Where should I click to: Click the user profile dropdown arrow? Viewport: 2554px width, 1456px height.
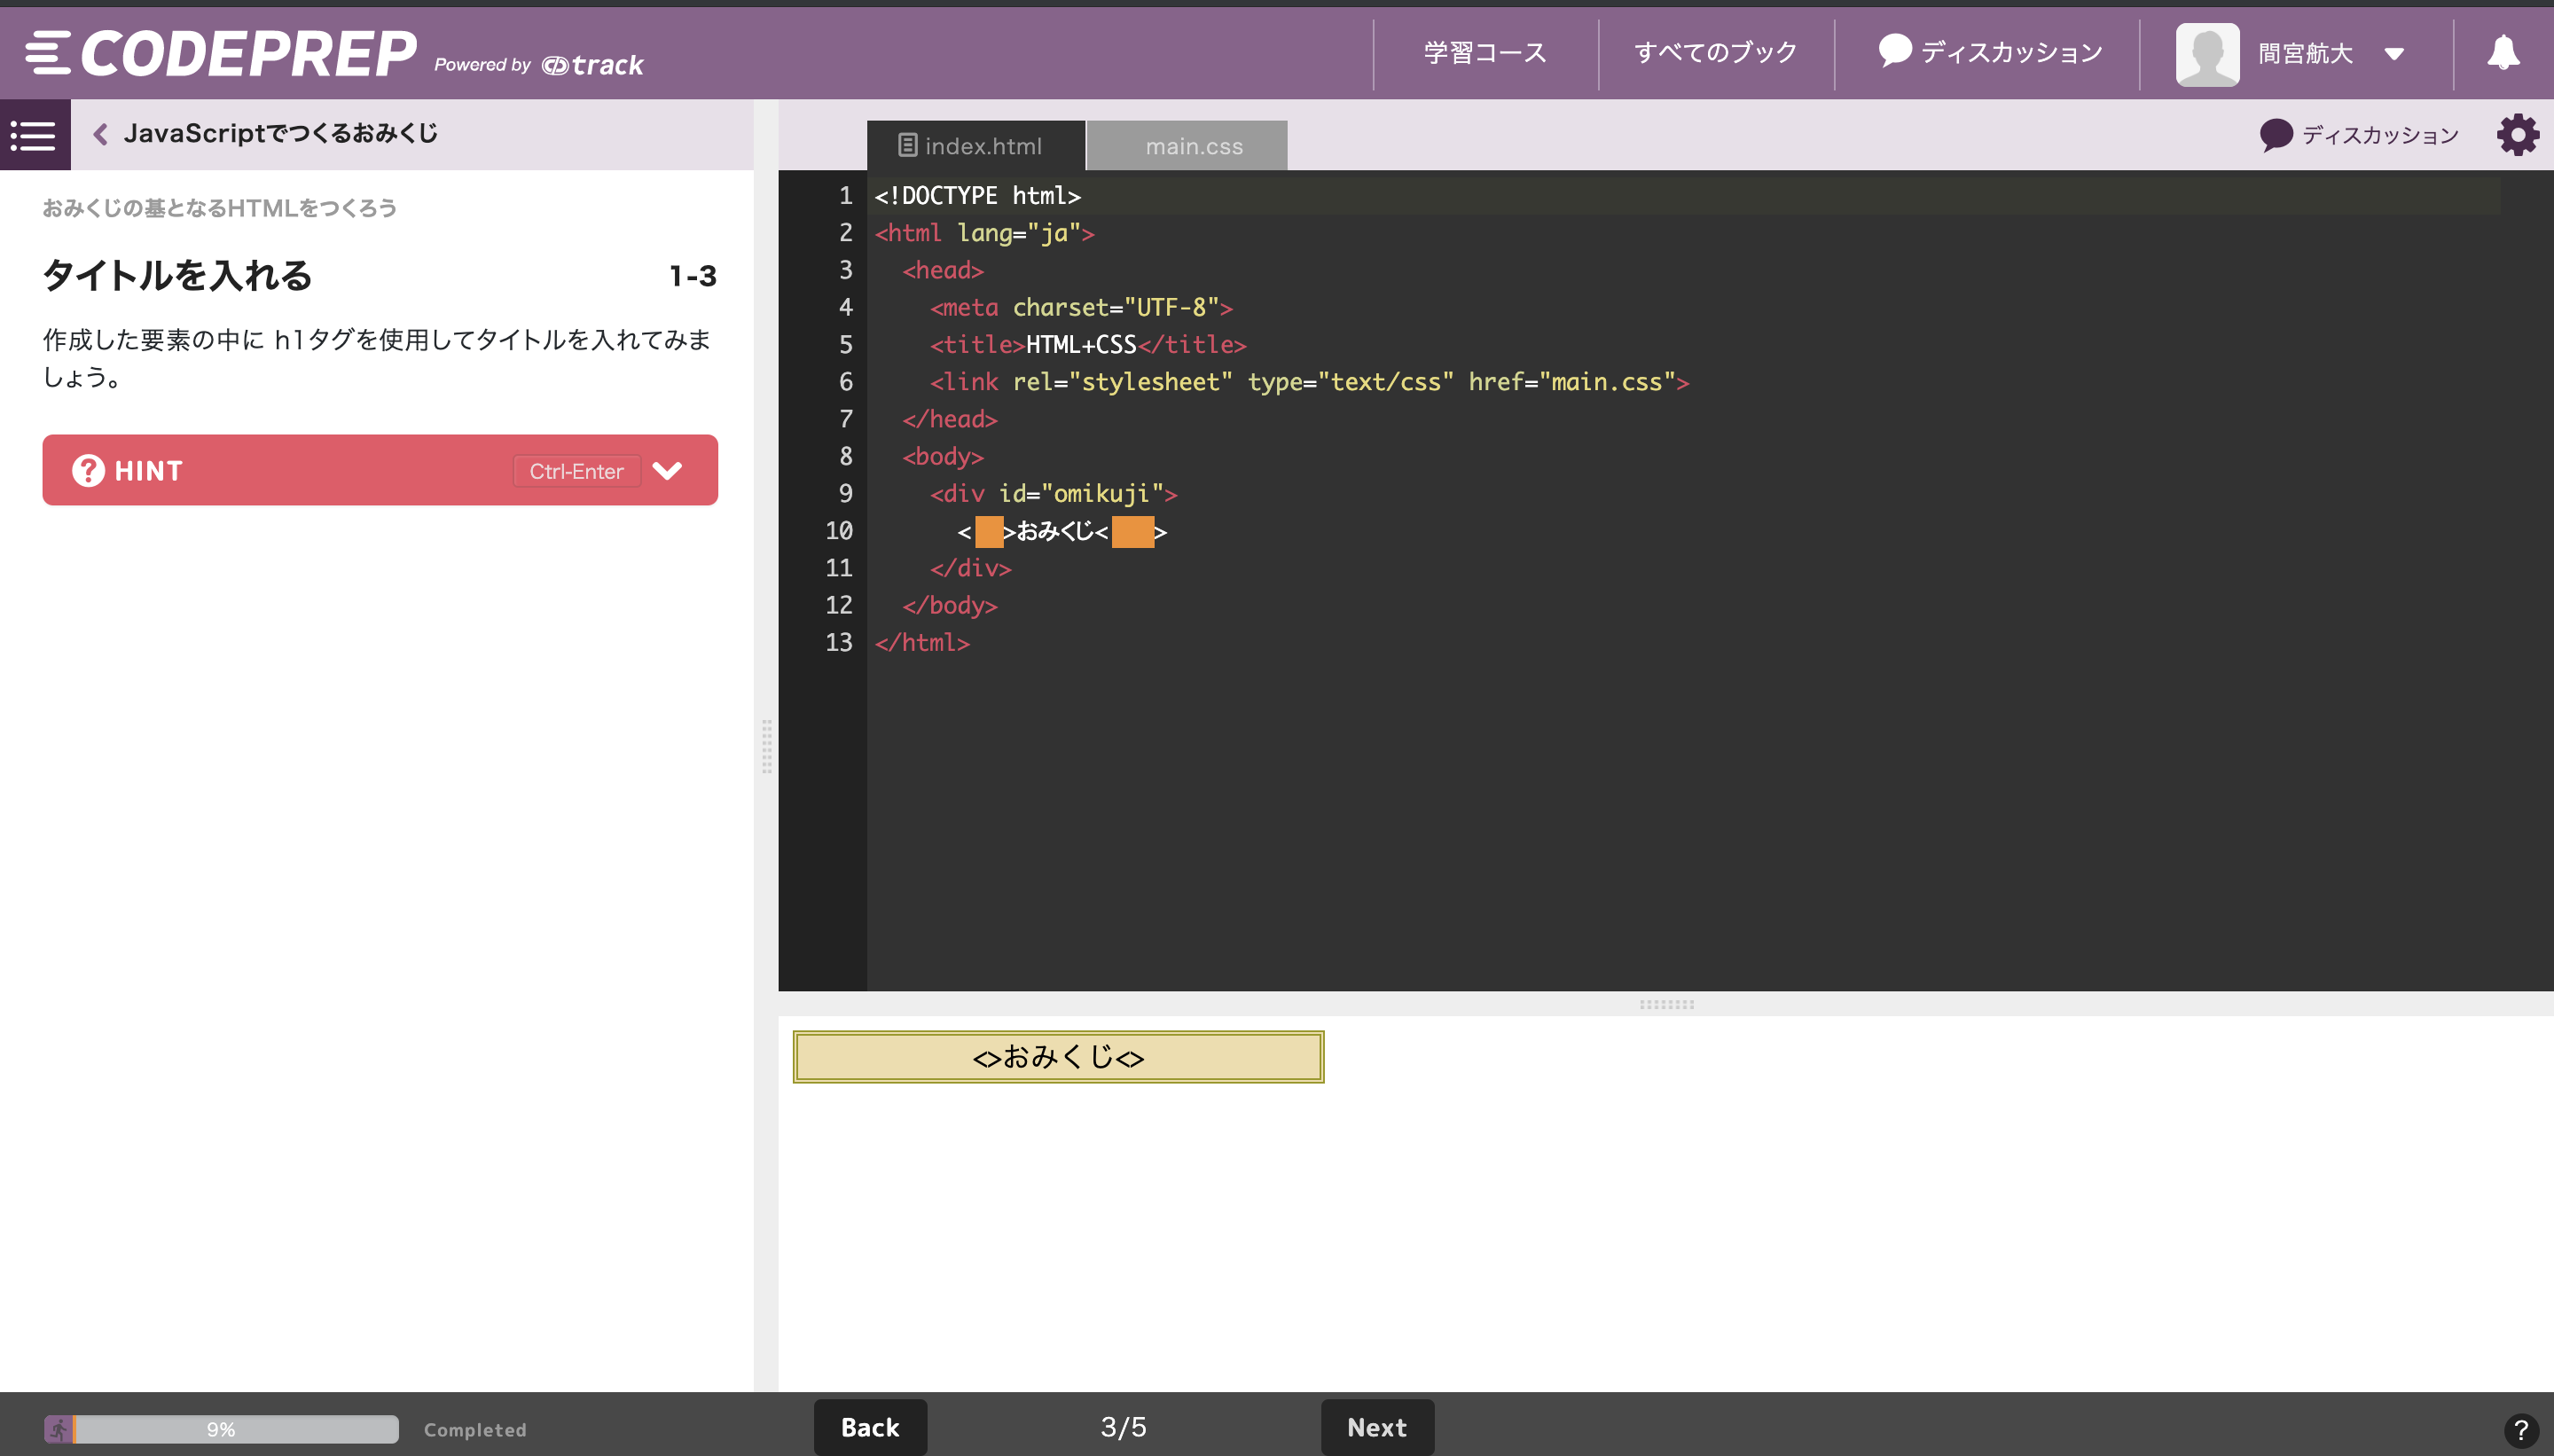pos(2394,52)
